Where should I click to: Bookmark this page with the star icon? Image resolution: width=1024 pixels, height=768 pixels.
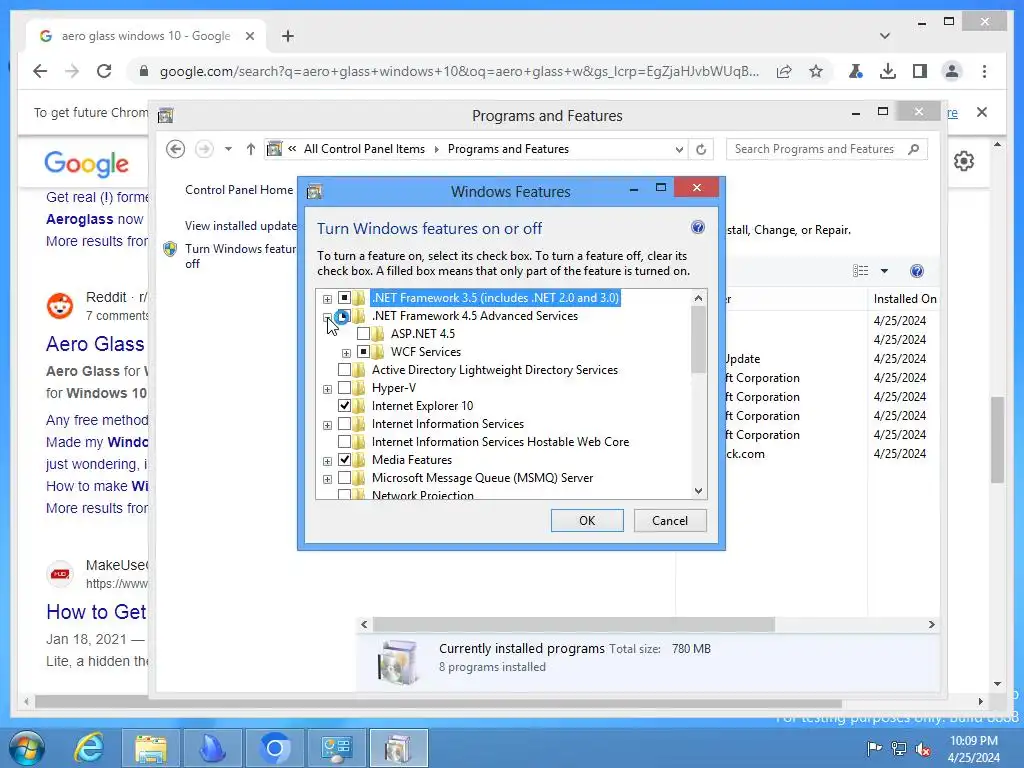[x=816, y=71]
